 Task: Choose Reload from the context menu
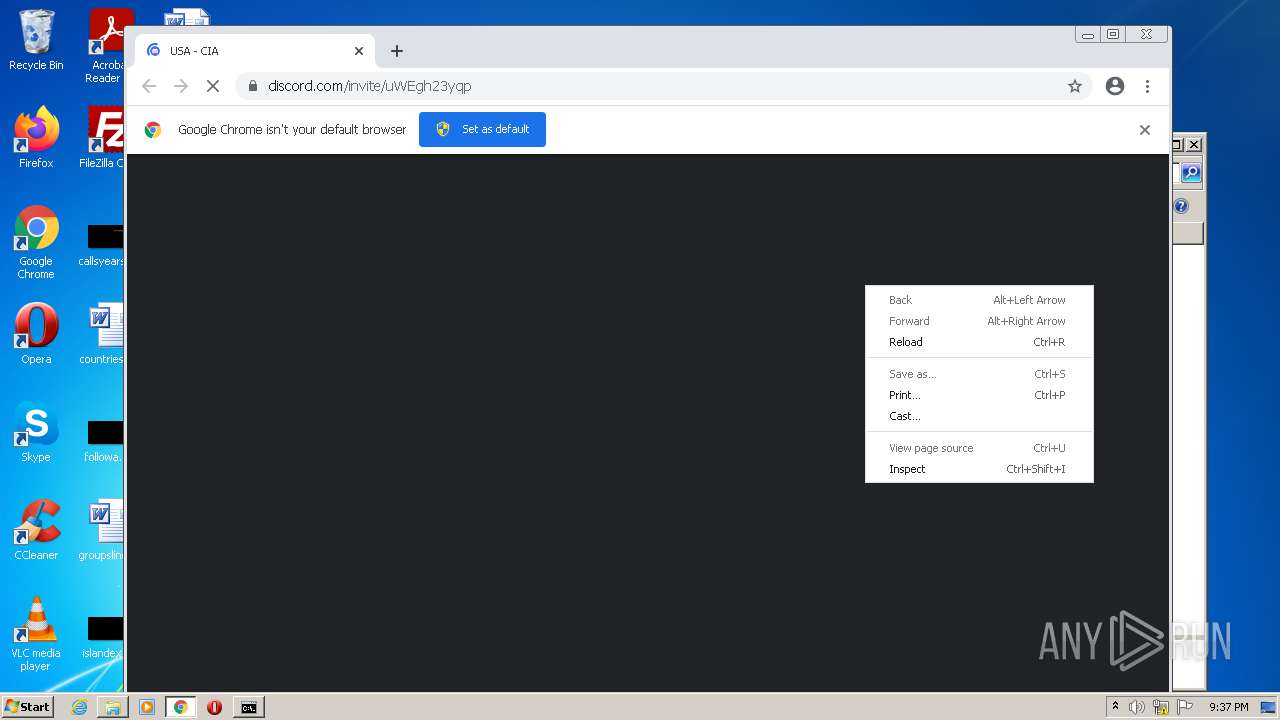(979, 342)
